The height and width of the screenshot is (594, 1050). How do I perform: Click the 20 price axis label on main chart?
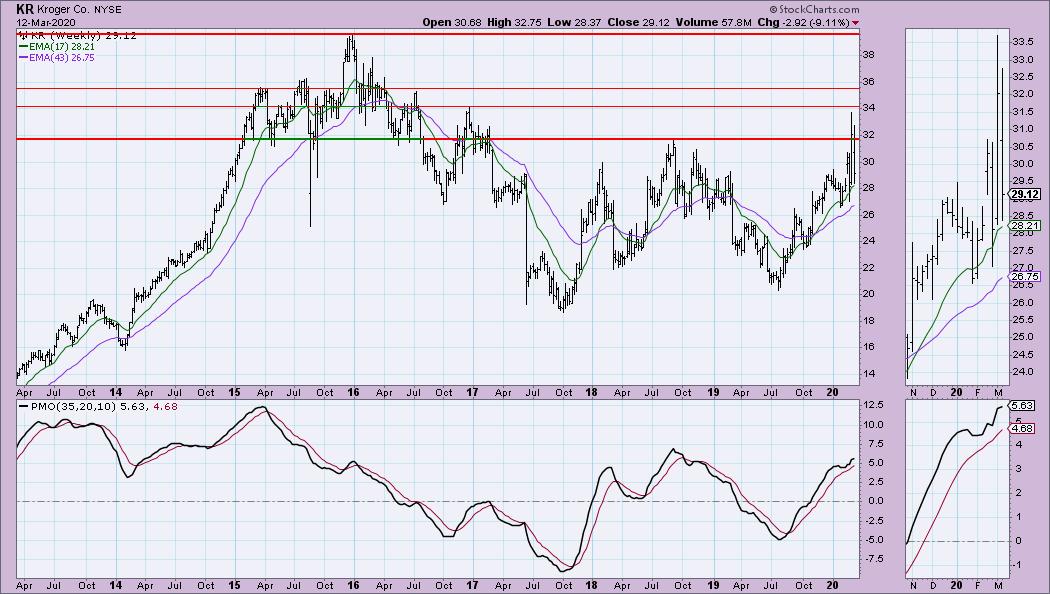pyautogui.click(x=869, y=293)
